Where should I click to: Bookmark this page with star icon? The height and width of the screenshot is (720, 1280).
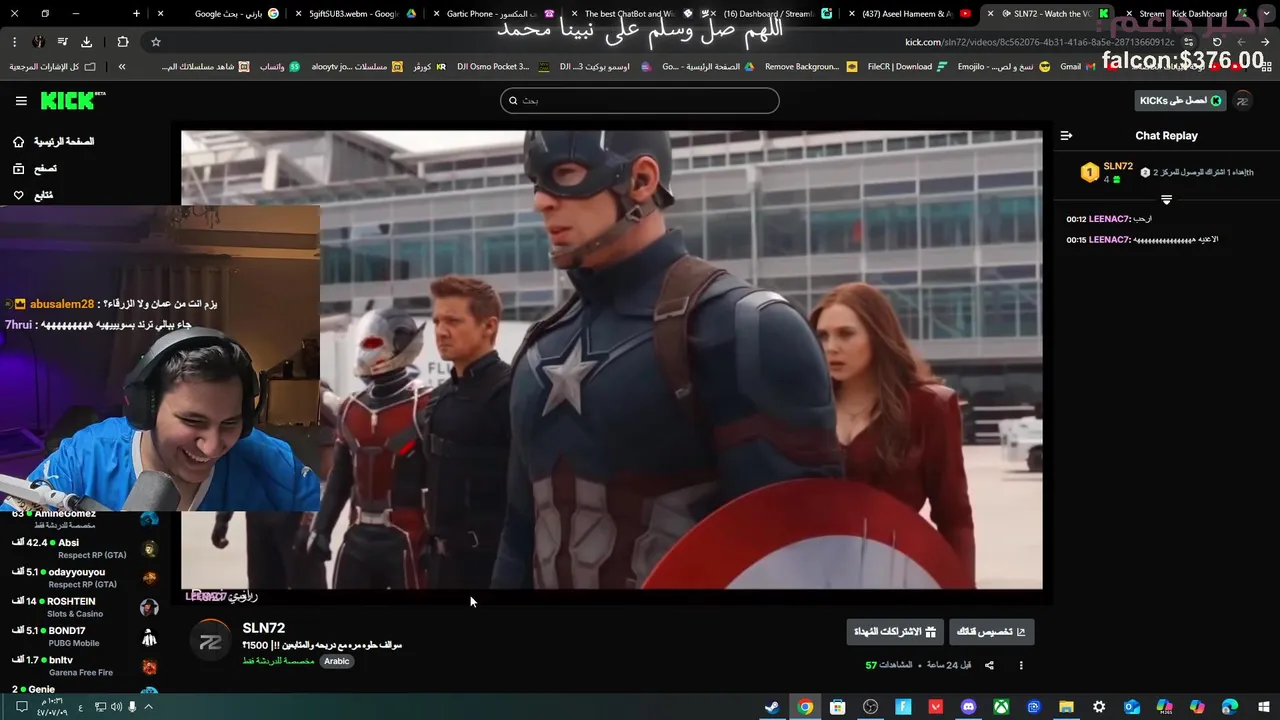point(156,42)
